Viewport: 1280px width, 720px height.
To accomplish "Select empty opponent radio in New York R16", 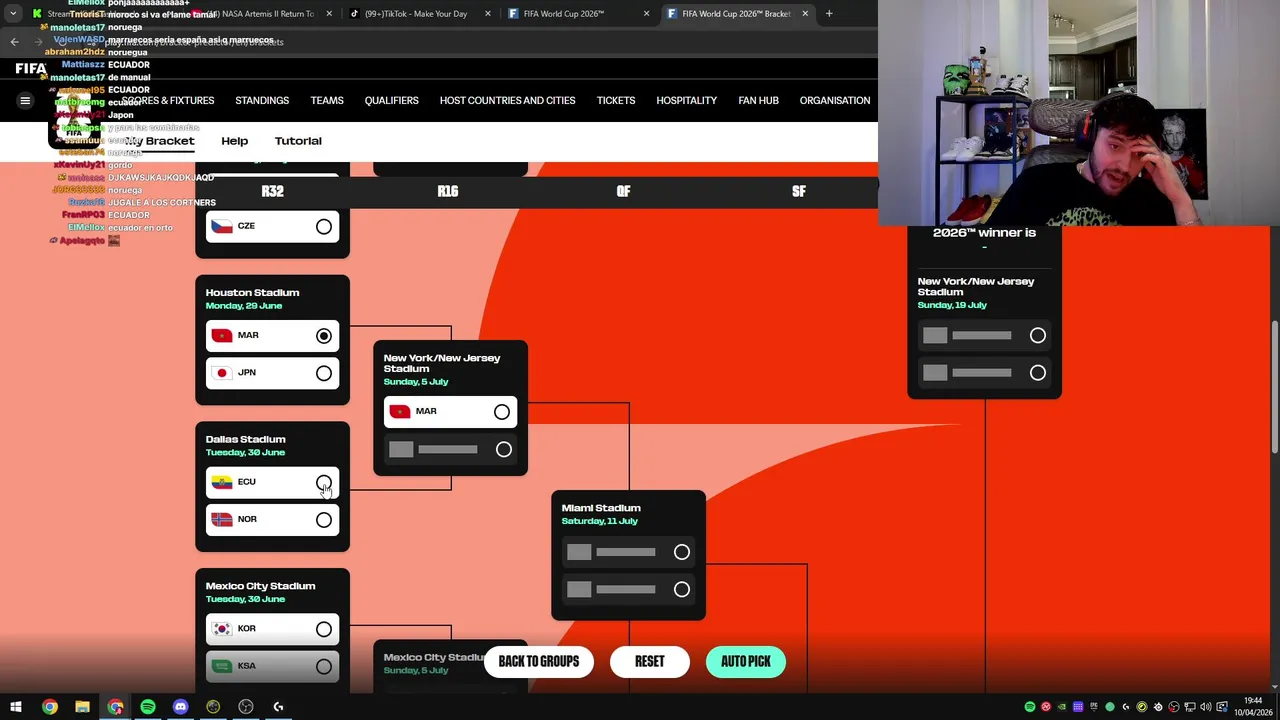I will pyautogui.click(x=504, y=450).
